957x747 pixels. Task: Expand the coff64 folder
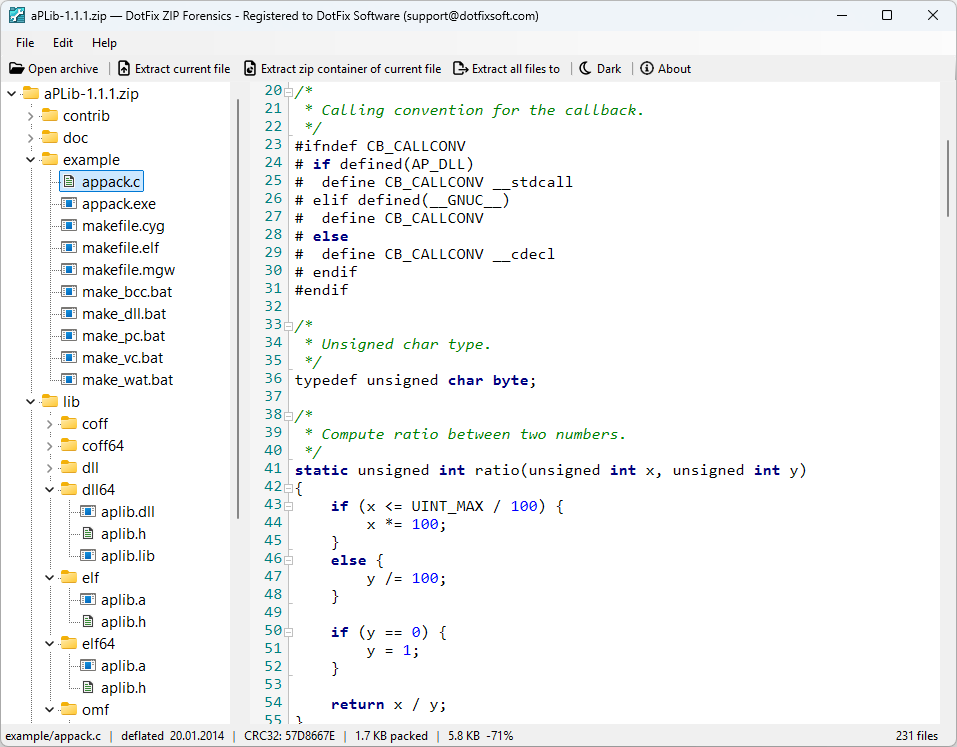pos(49,446)
